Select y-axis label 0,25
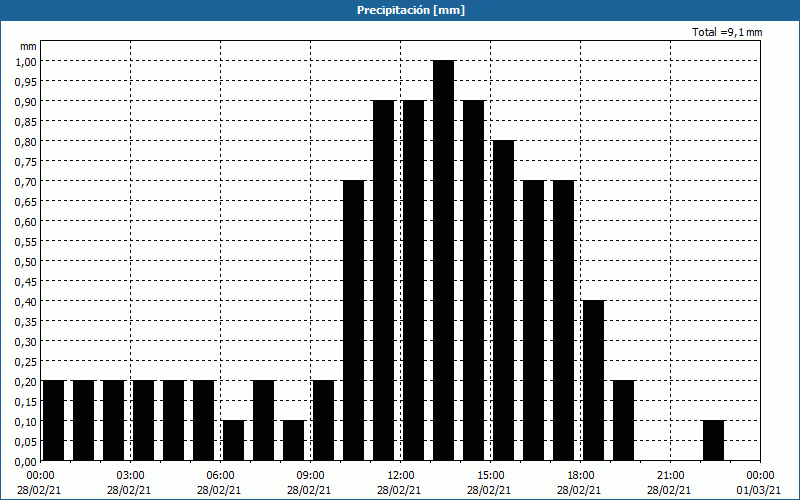 27,361
